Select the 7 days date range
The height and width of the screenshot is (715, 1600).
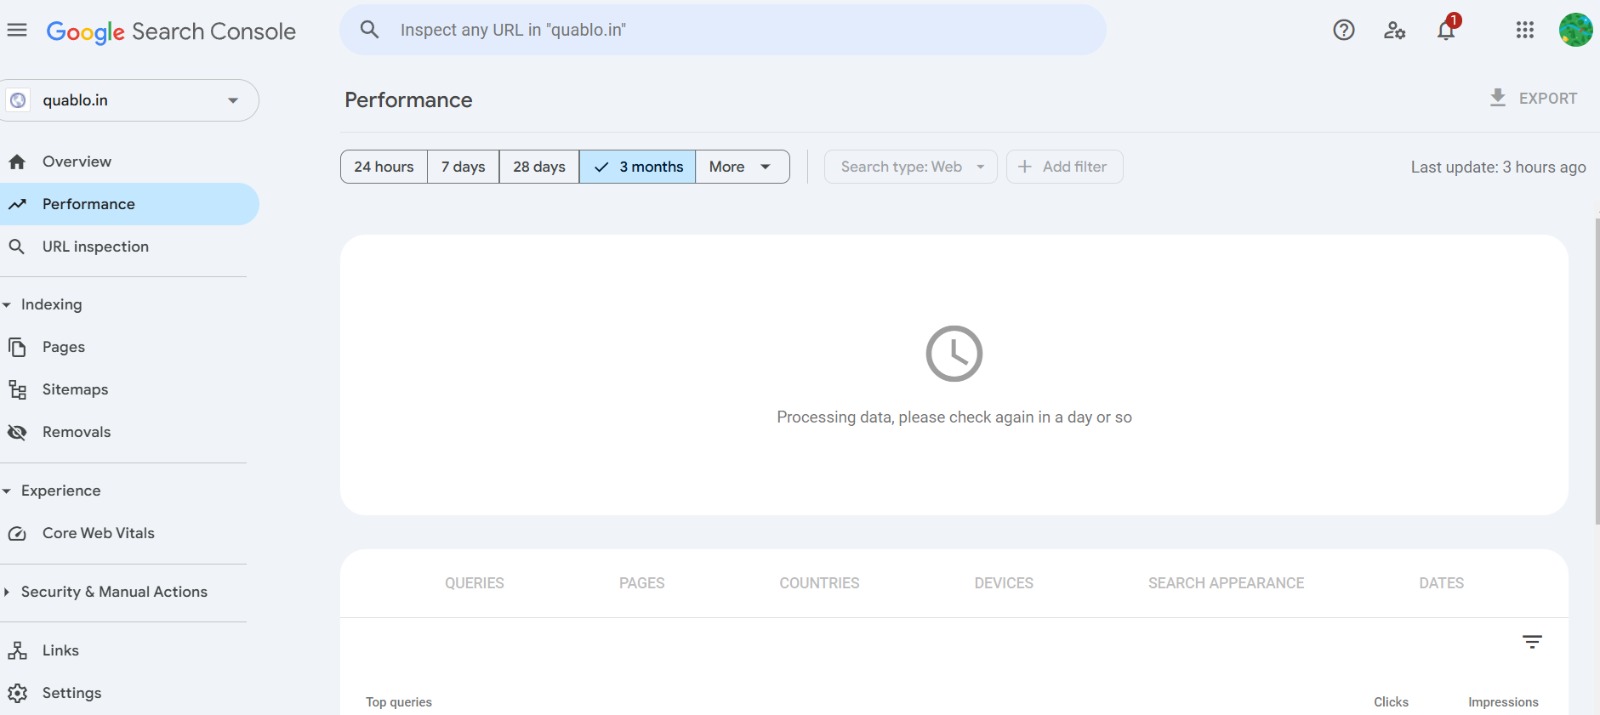tap(463, 167)
